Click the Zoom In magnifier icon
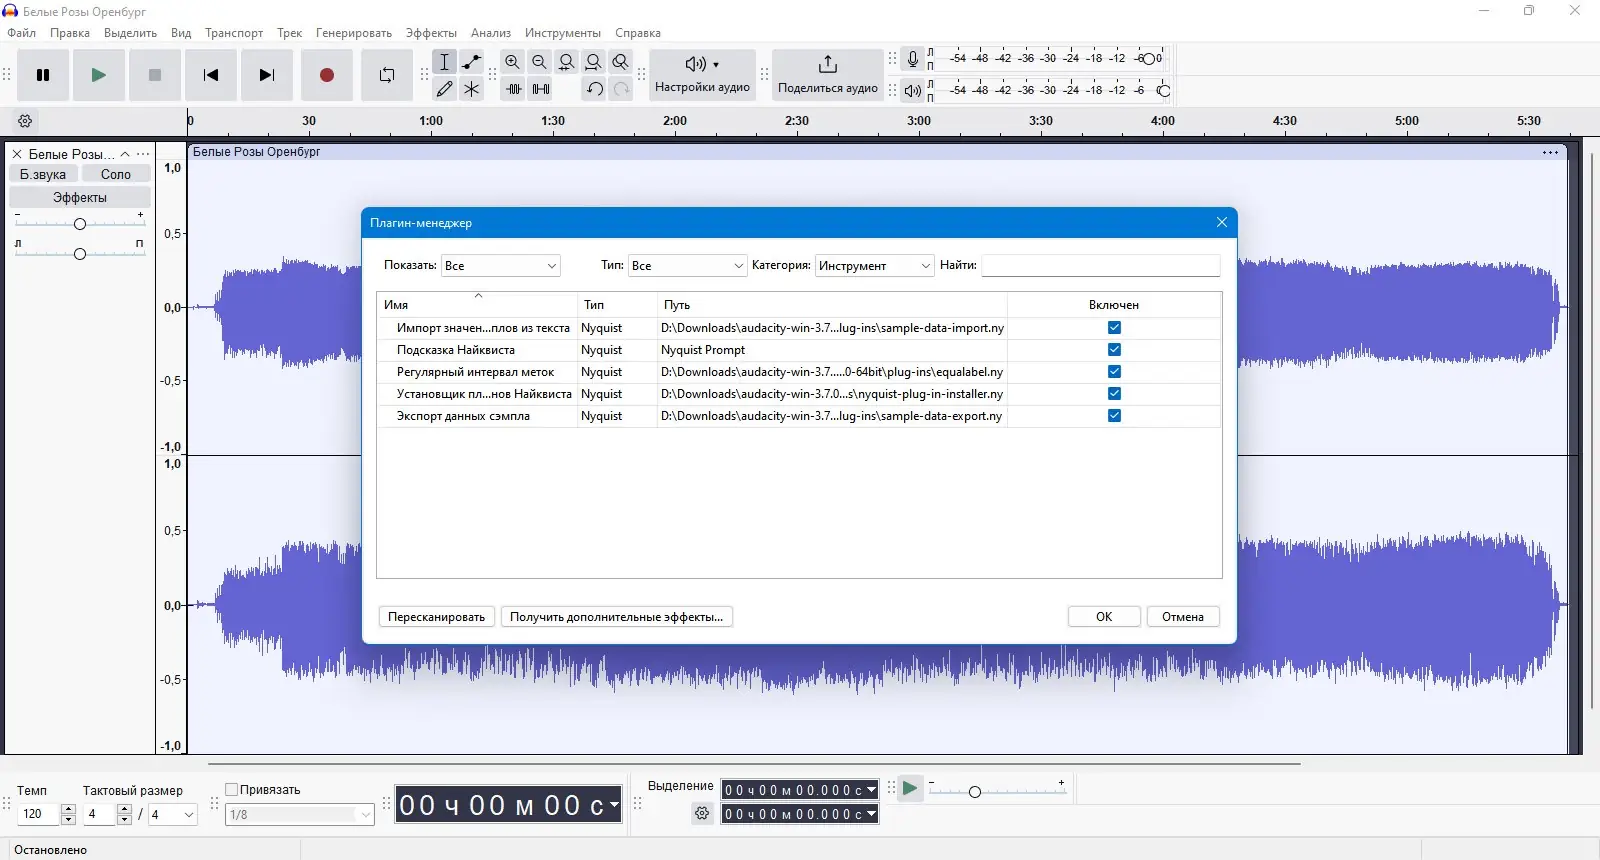The image size is (1600, 860). [512, 62]
